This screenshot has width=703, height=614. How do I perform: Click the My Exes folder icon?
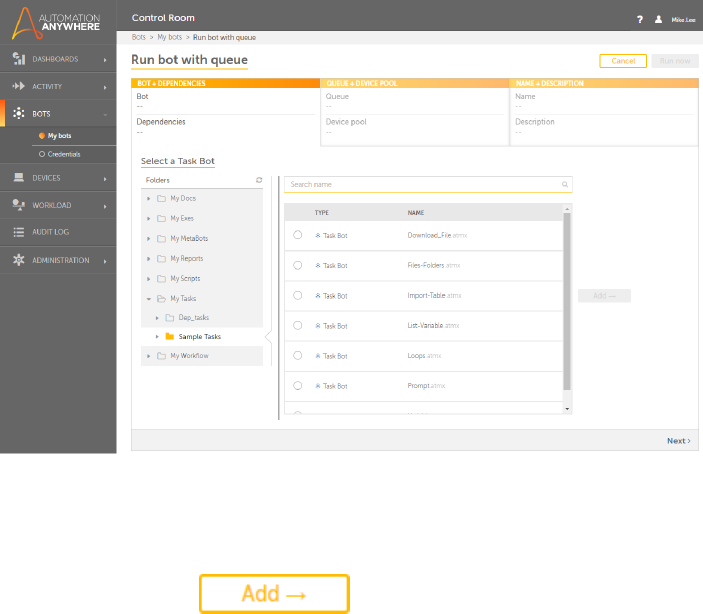click(x=161, y=218)
